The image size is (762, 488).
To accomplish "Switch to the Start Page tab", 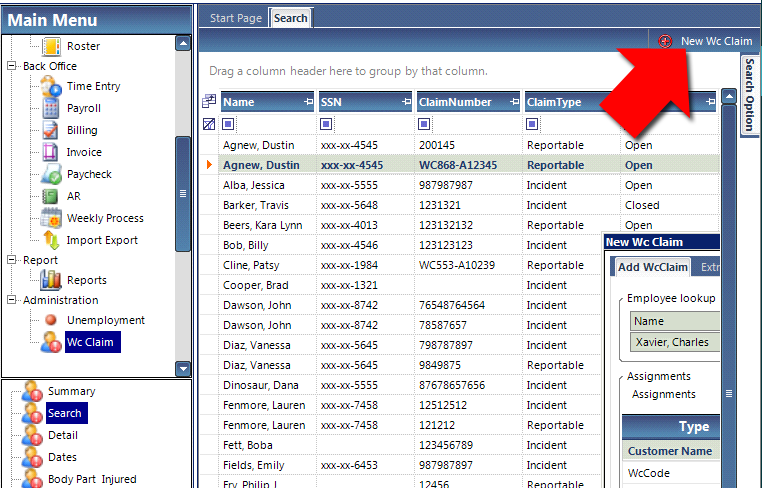I will [x=236, y=18].
